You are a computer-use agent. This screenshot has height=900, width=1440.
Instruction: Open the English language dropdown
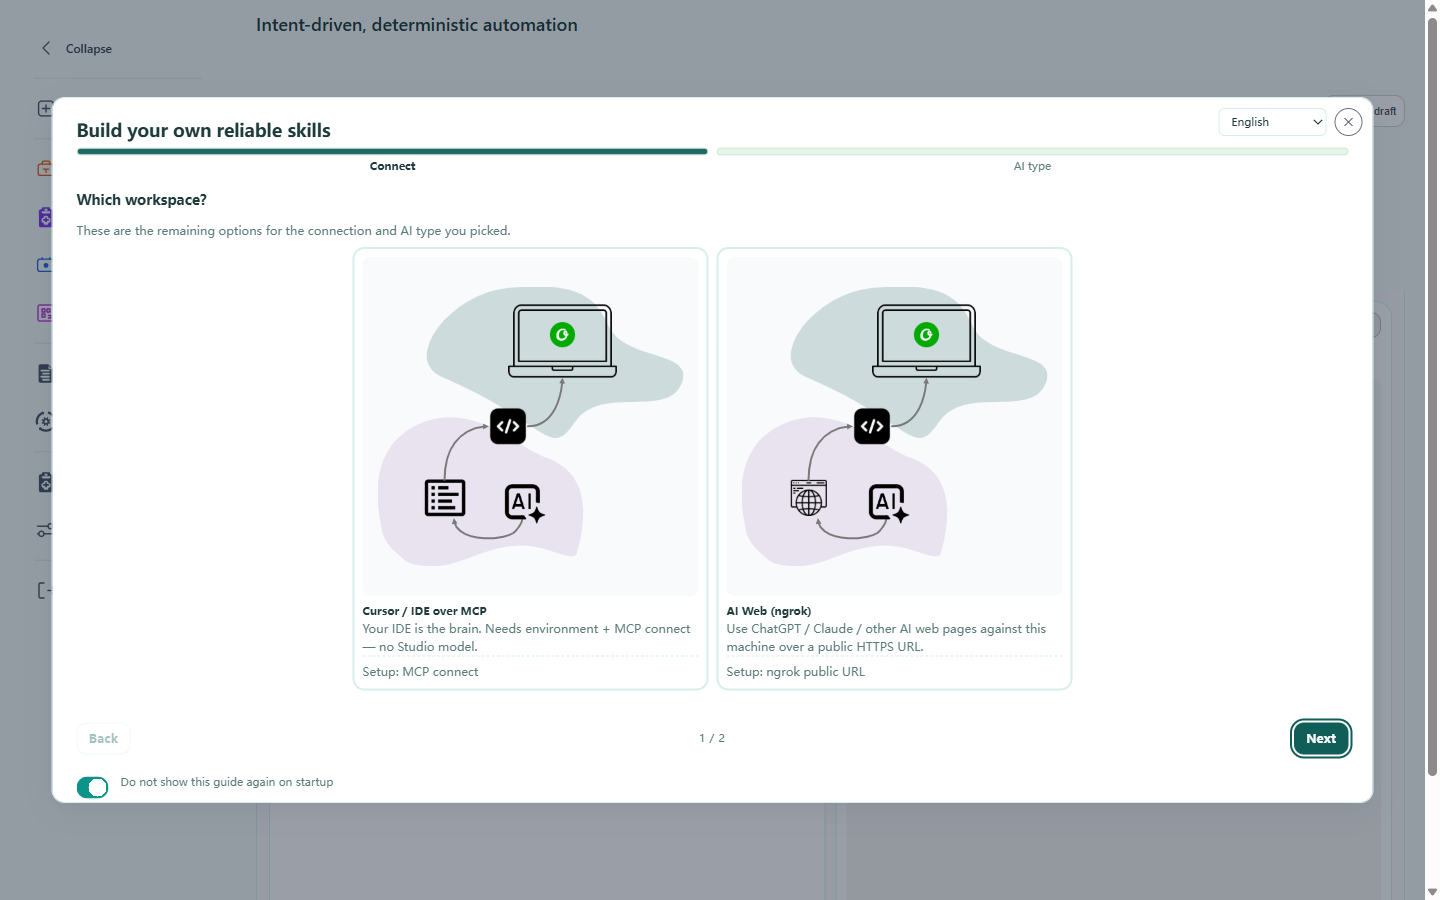click(x=1272, y=122)
